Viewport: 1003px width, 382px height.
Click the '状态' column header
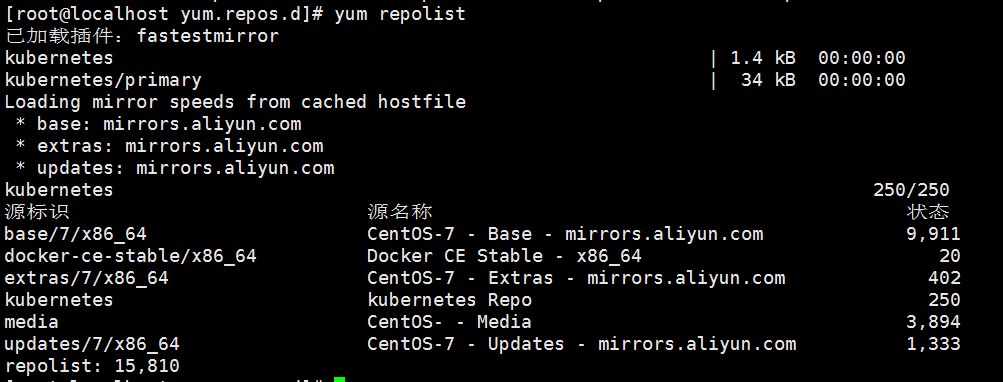[928, 212]
